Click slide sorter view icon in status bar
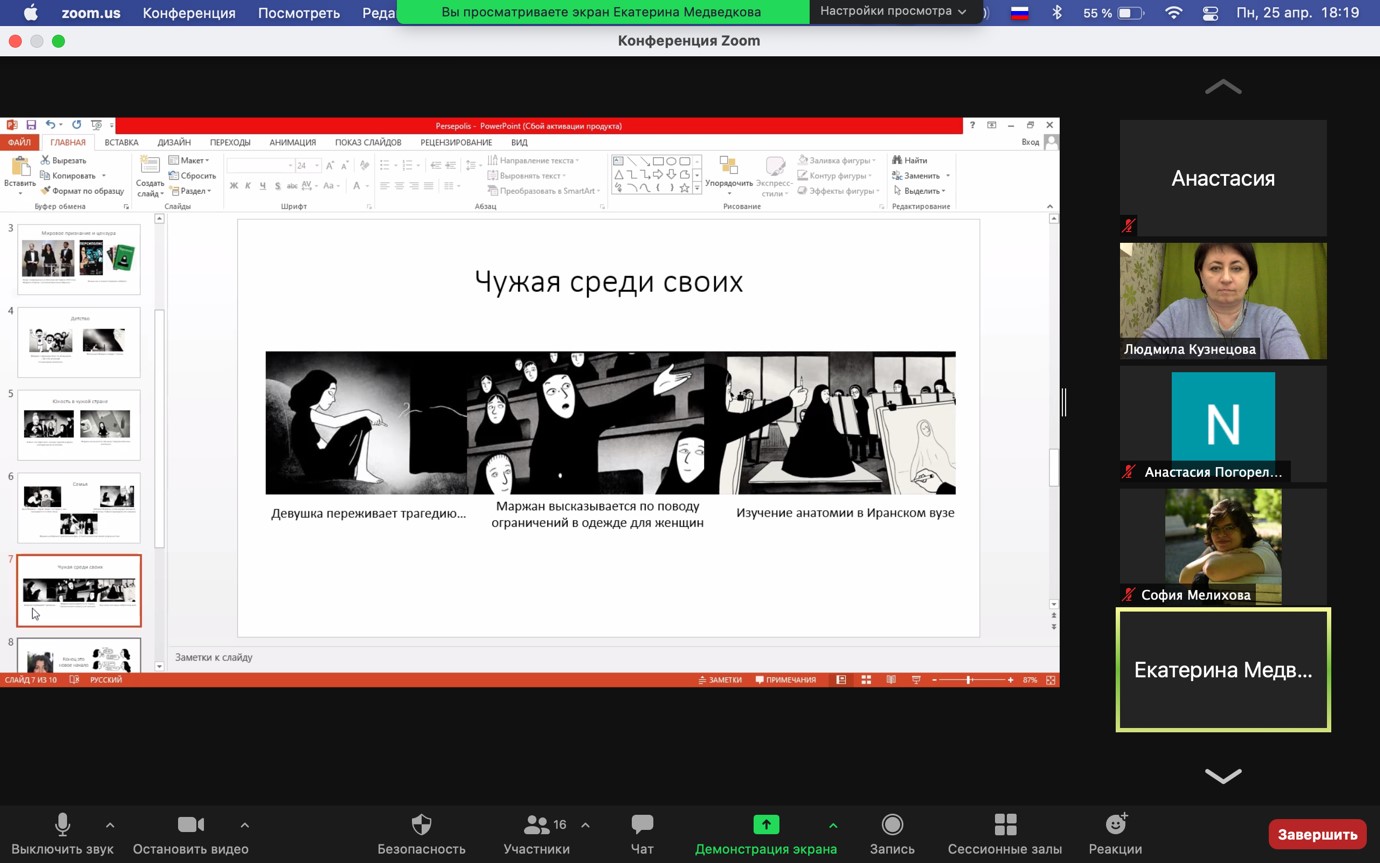The width and height of the screenshot is (1380, 863). (866, 680)
